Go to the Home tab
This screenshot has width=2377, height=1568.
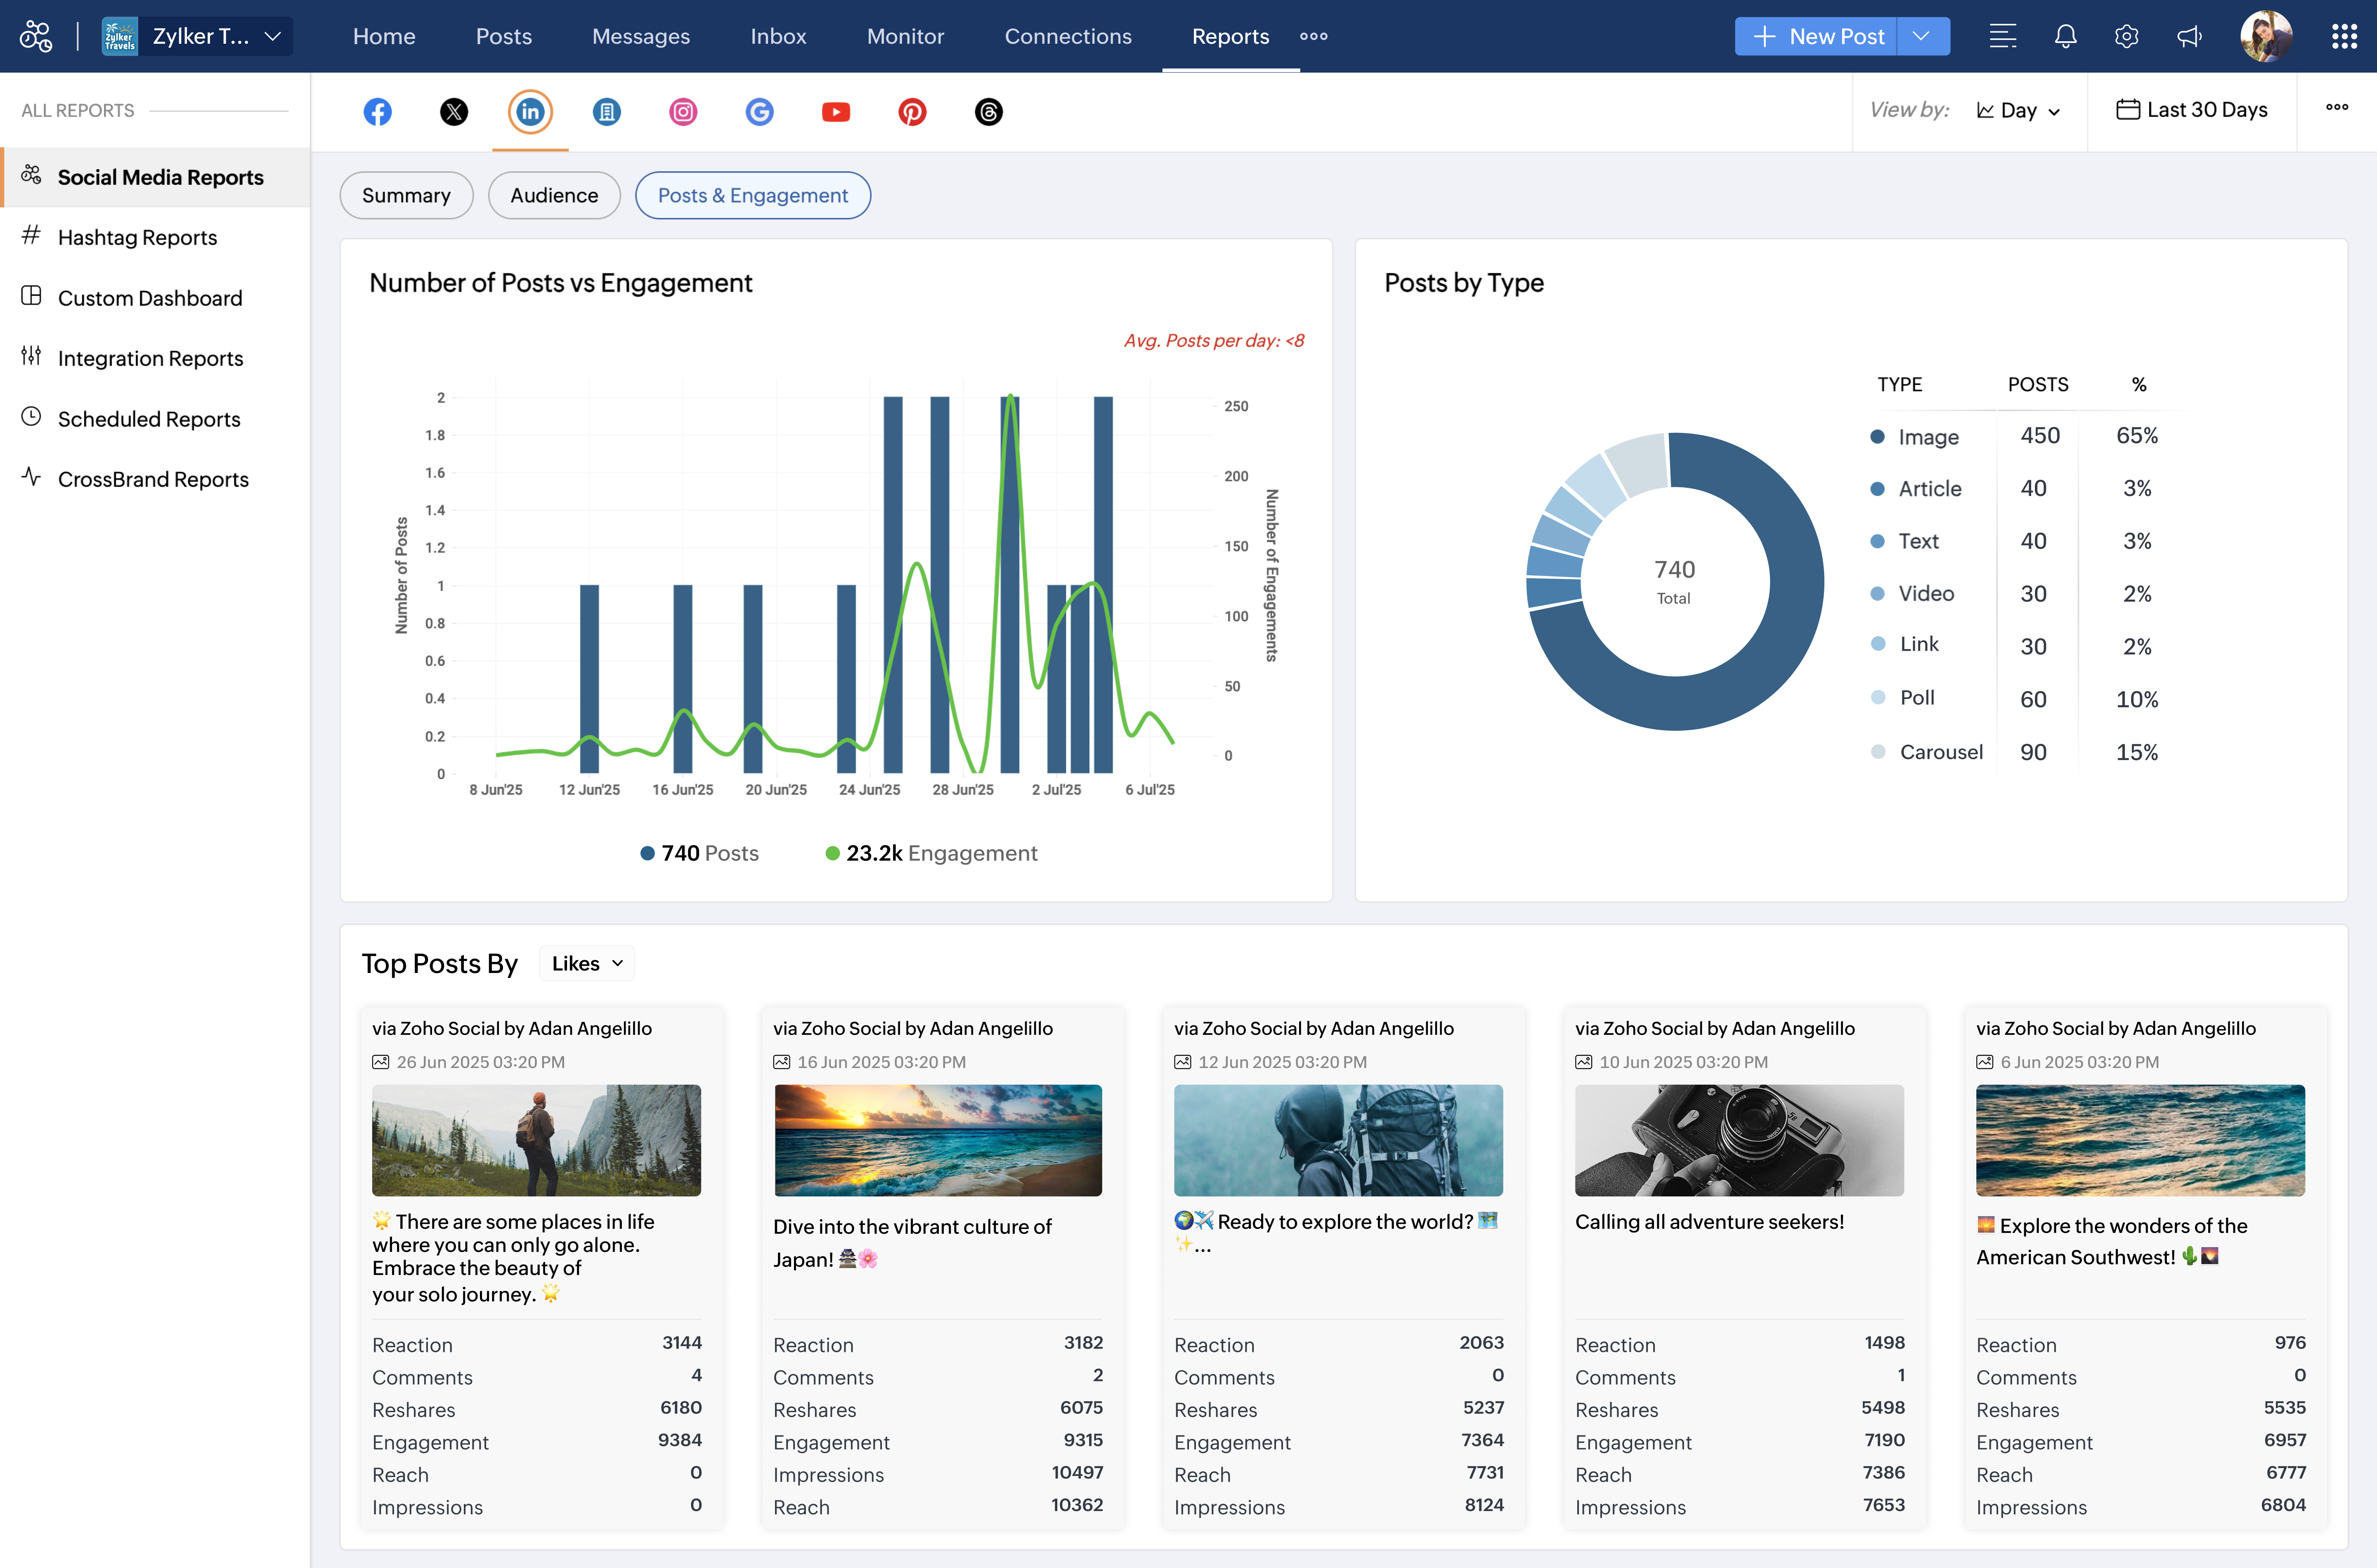[x=384, y=37]
